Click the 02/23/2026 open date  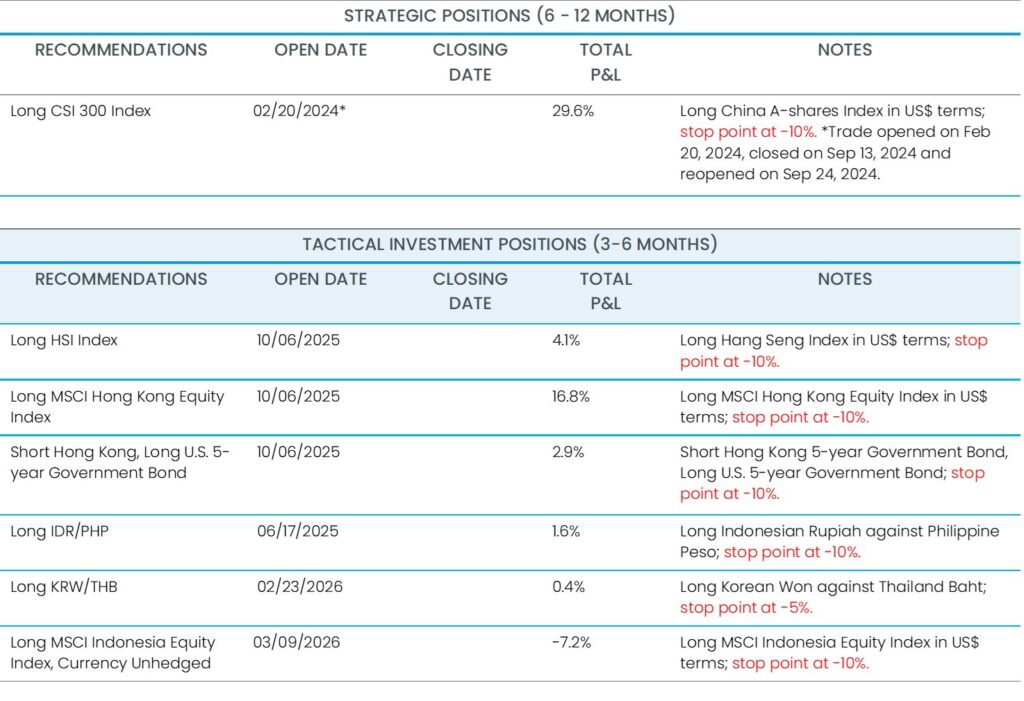coord(300,587)
